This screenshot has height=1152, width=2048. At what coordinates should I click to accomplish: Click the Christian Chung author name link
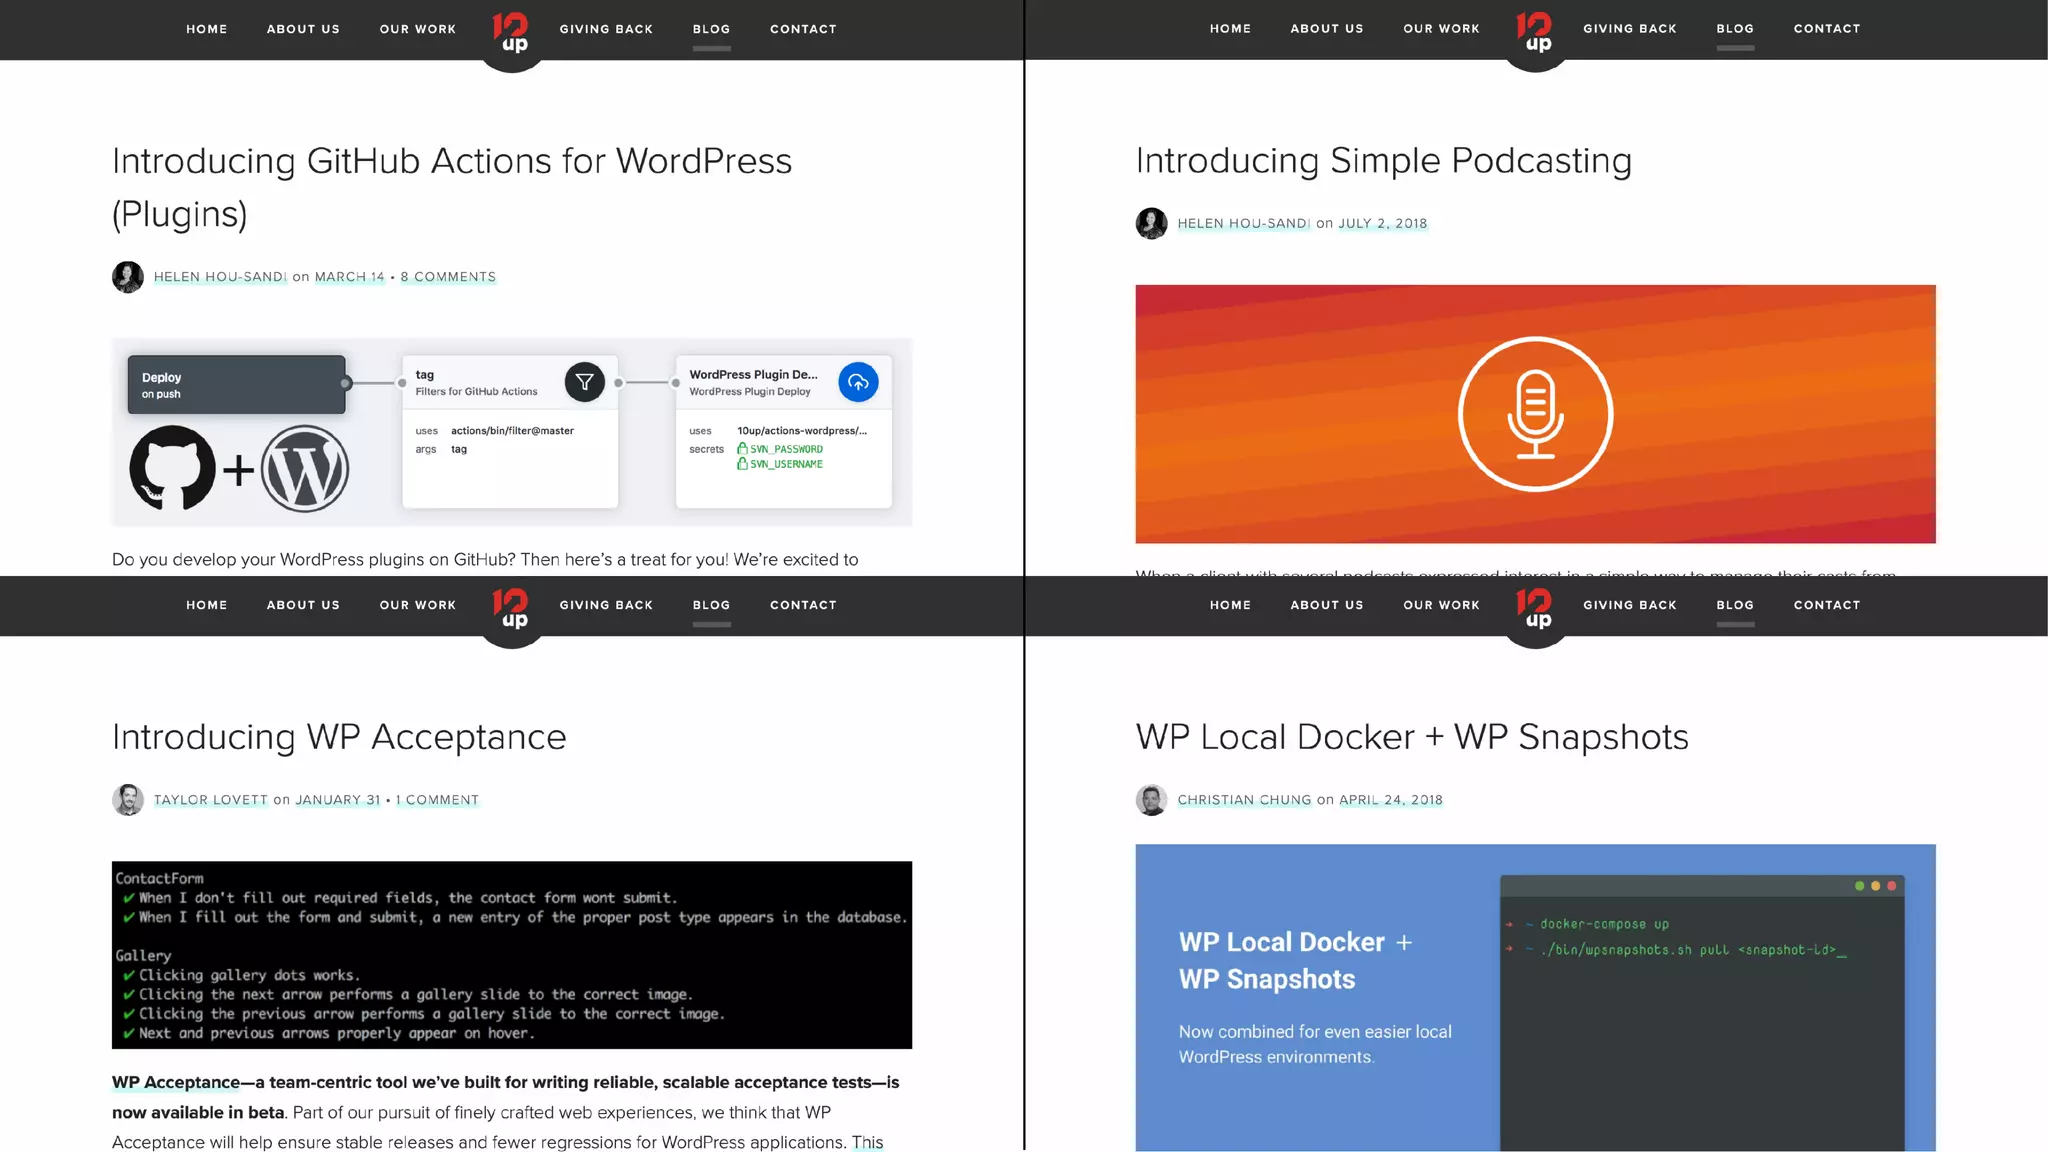click(1243, 800)
